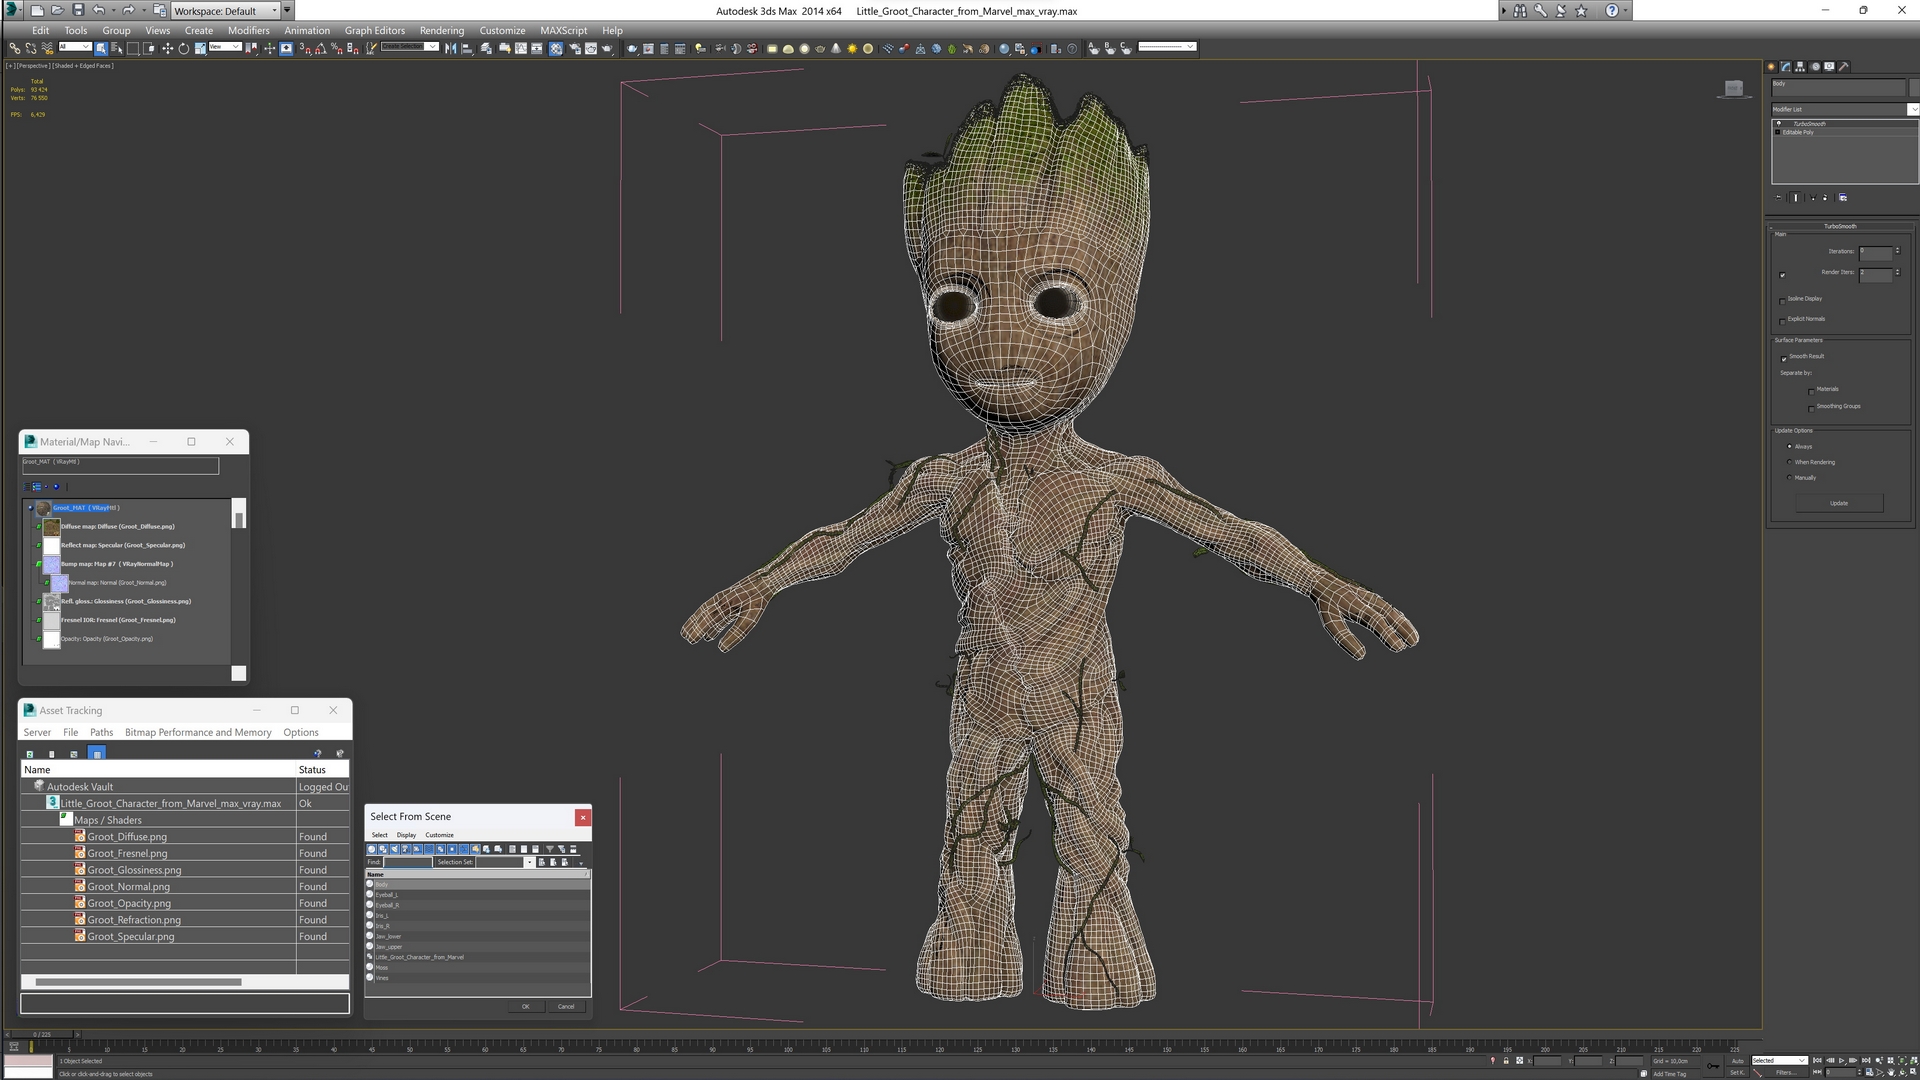Click the Status column header in Asset Tracking
Viewport: 1920px width, 1080px height.
point(322,770)
